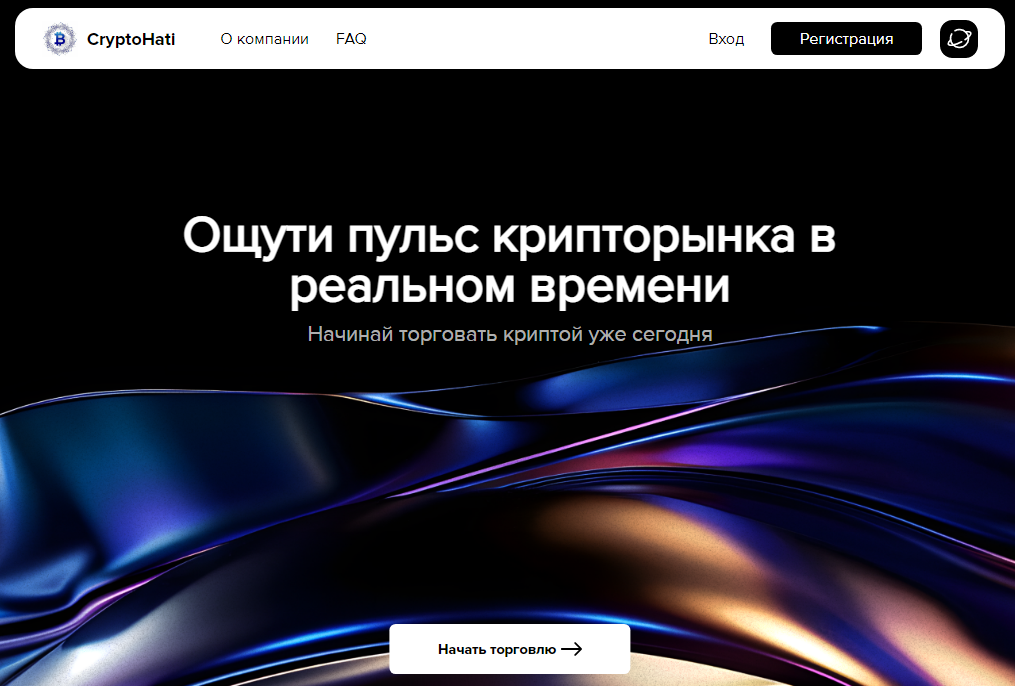Go to the FAQ page
Image resolution: width=1015 pixels, height=686 pixels.
coord(351,39)
